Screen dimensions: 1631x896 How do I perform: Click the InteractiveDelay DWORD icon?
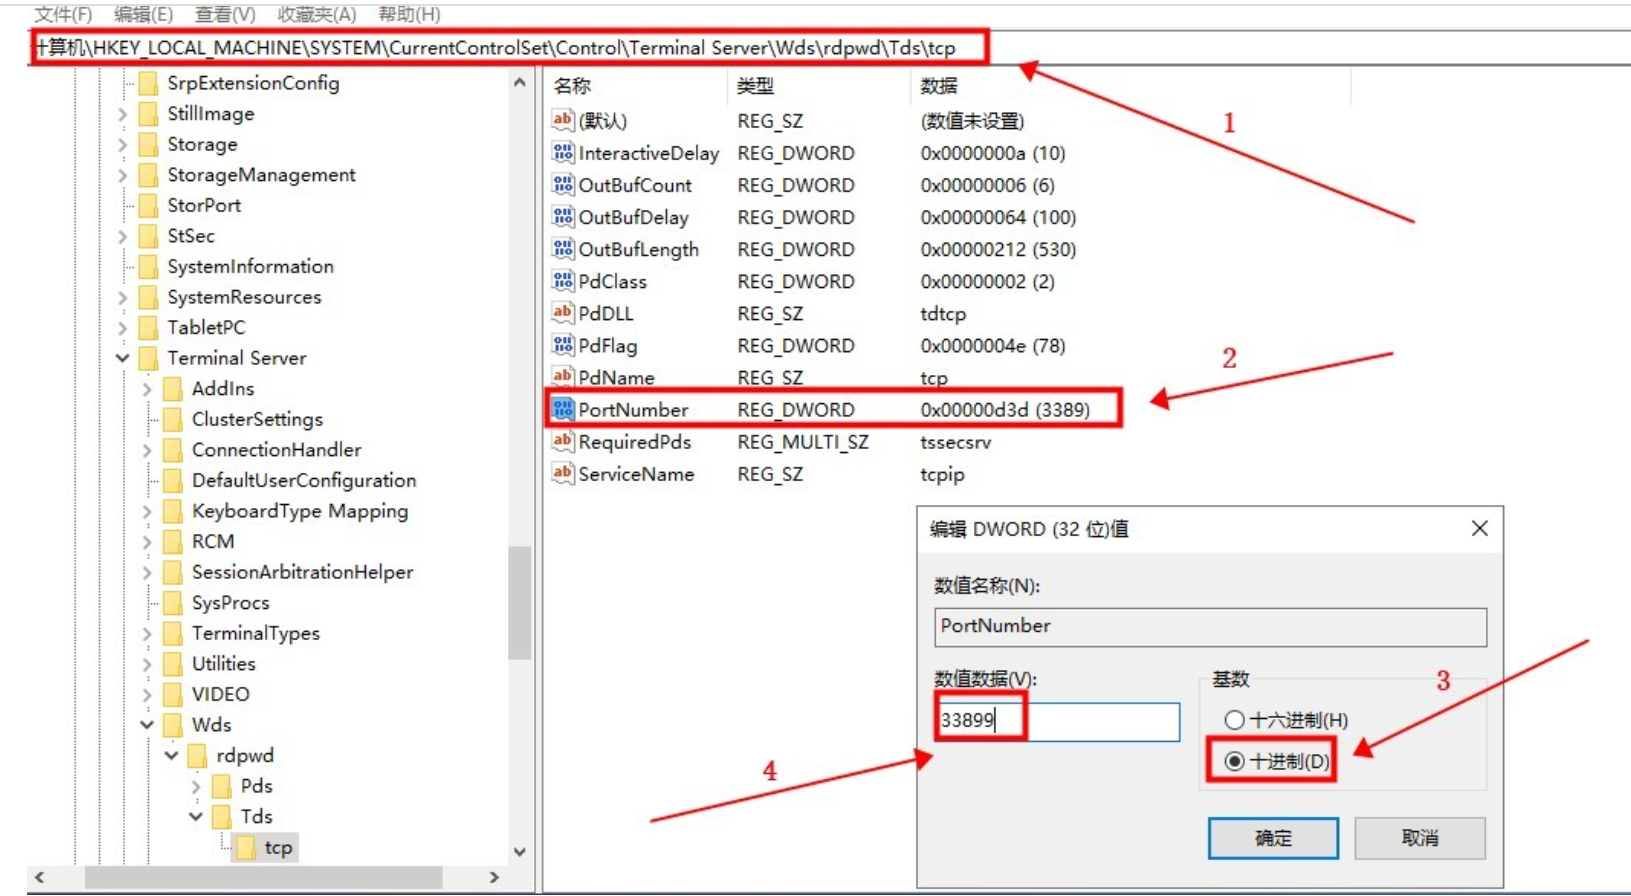point(563,153)
